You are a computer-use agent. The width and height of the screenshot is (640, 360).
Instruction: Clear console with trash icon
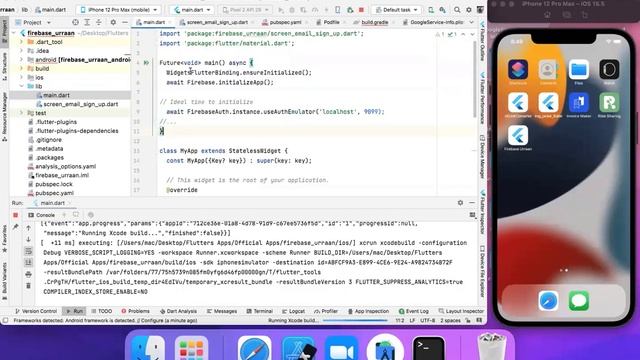click(28, 285)
